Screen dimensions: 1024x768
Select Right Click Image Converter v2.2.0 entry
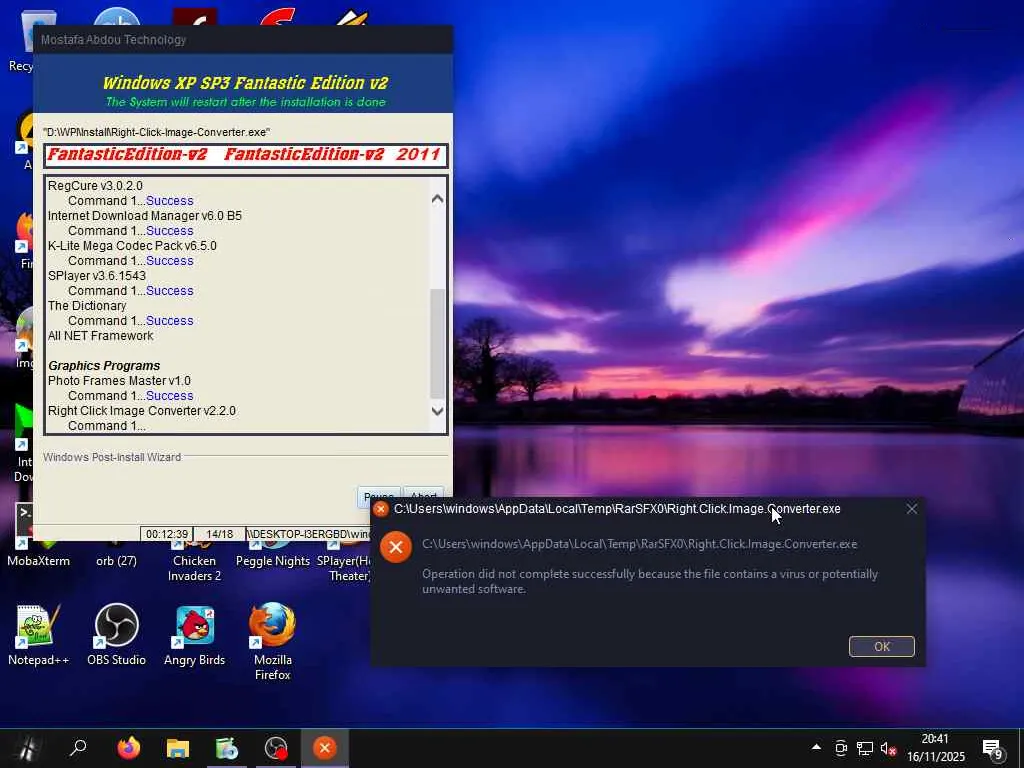142,411
